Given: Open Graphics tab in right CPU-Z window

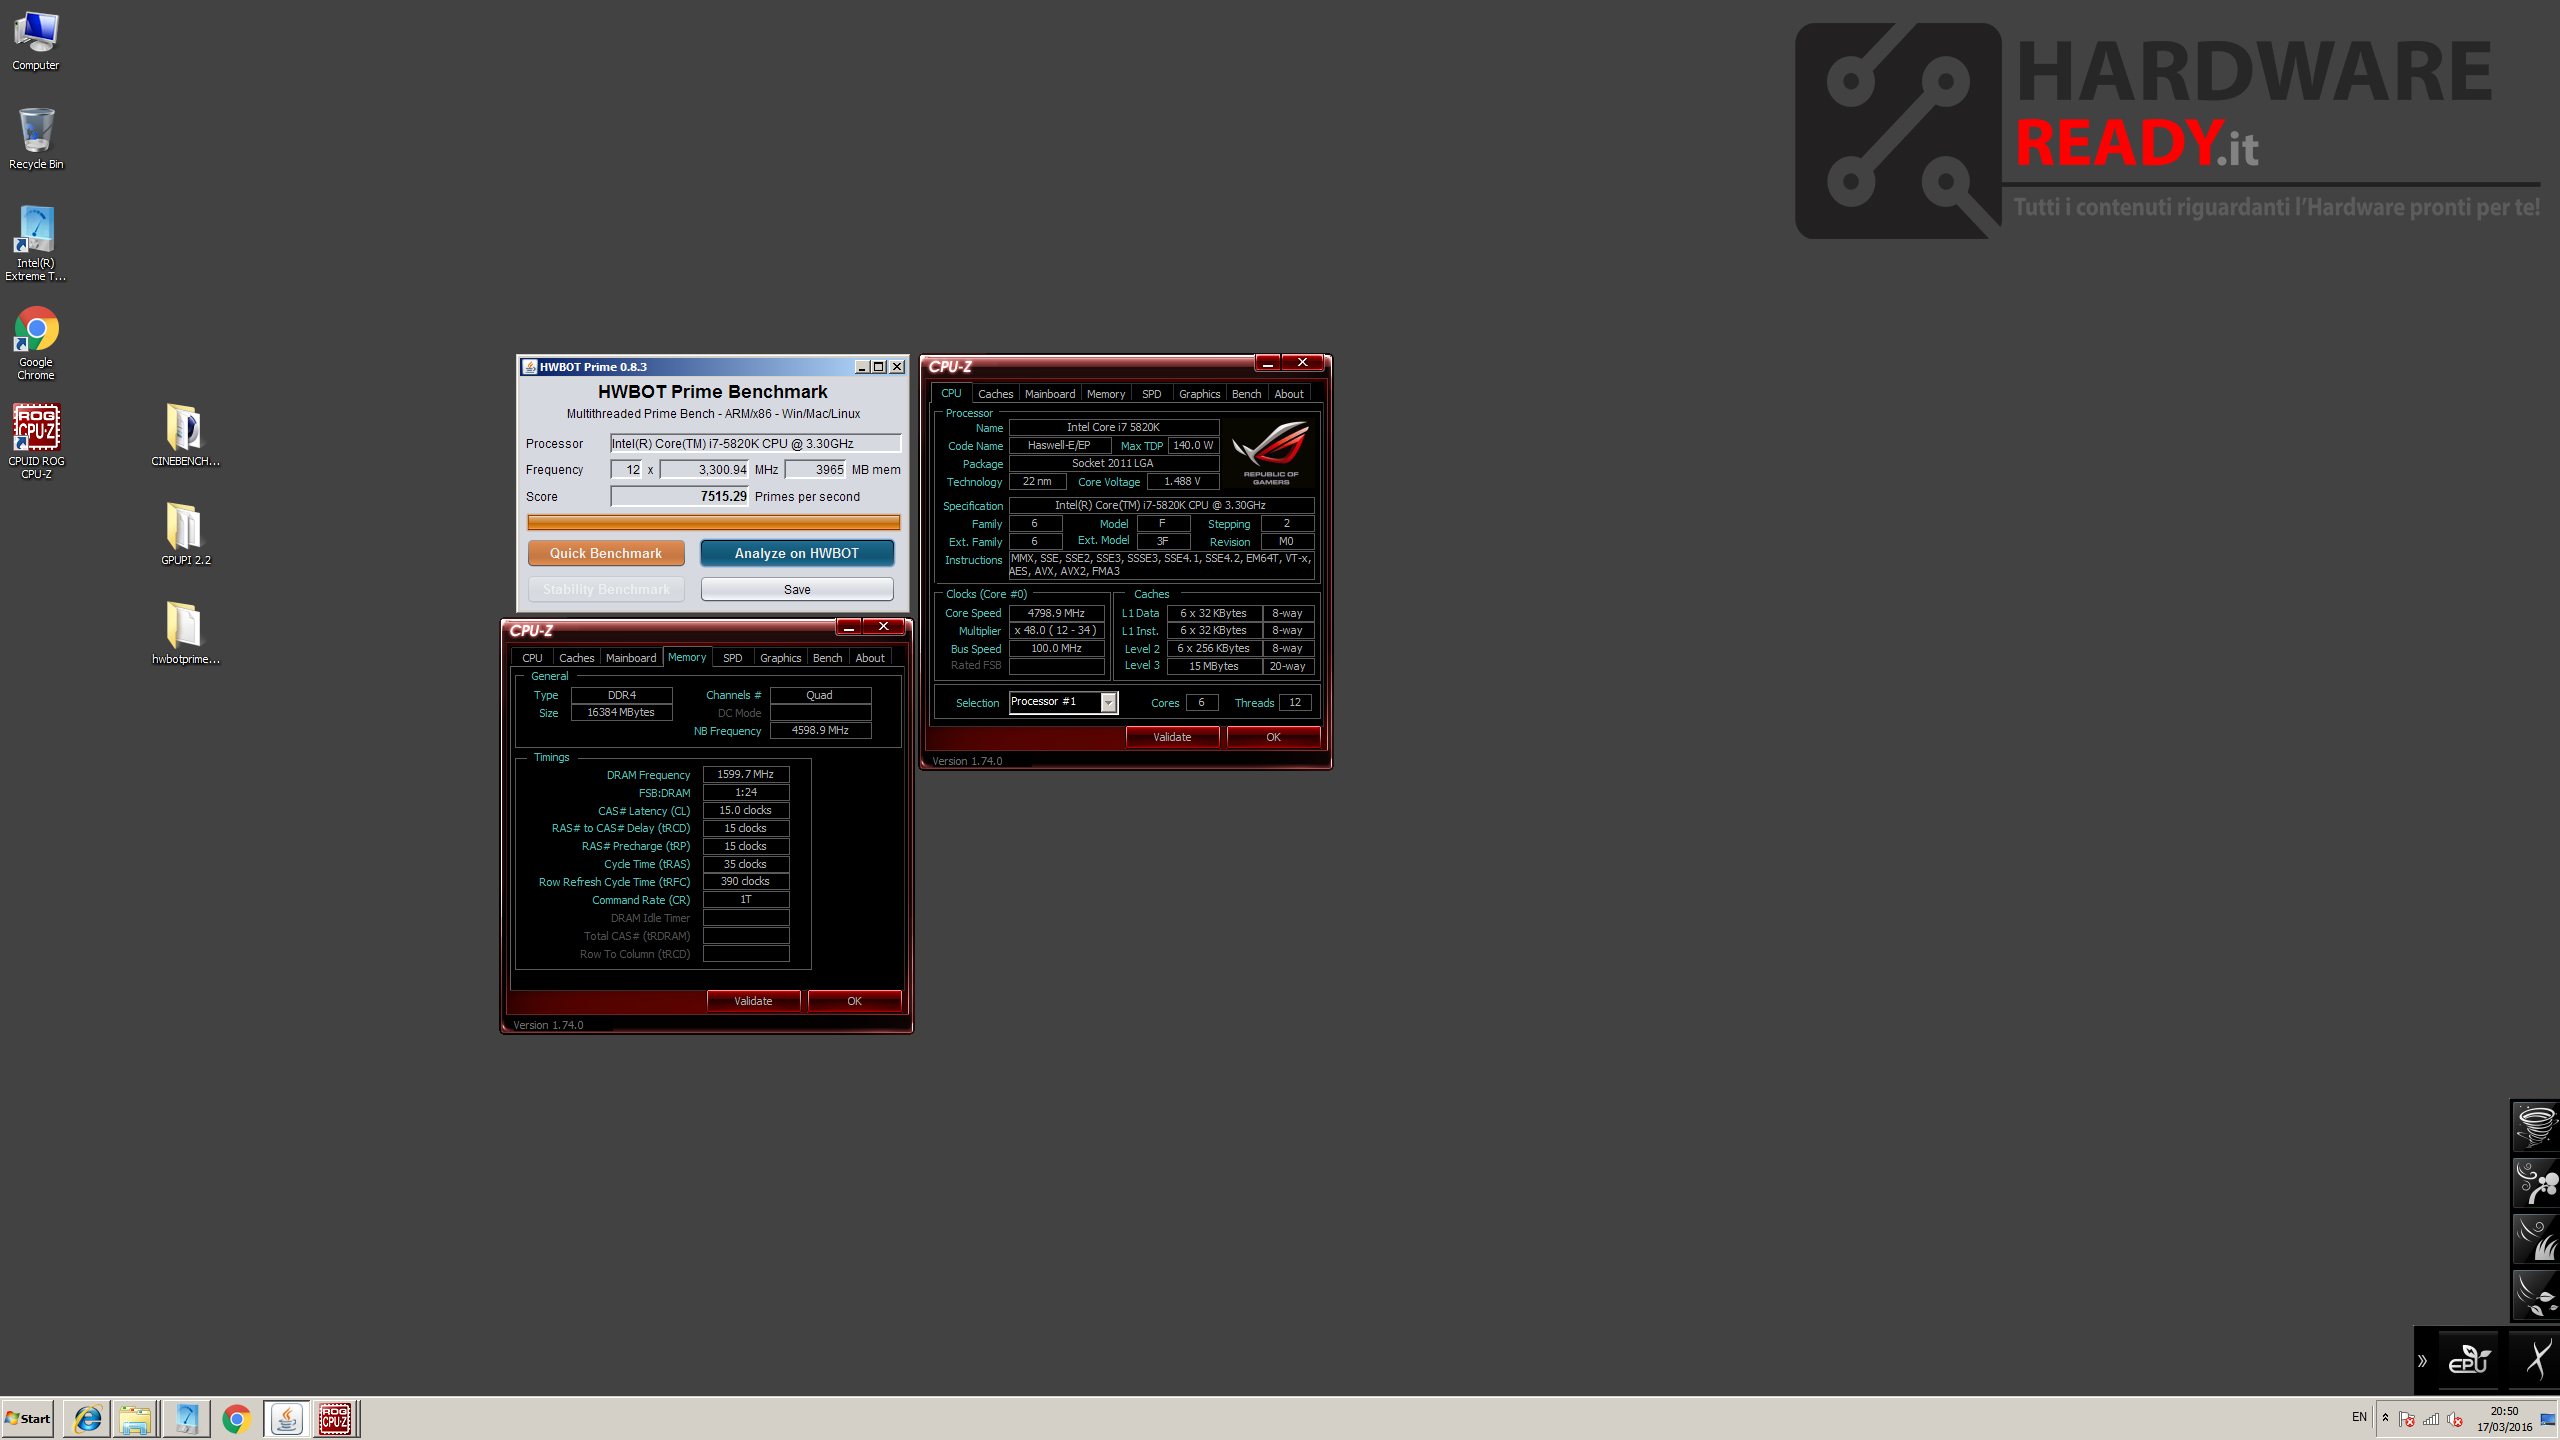Looking at the screenshot, I should pyautogui.click(x=1199, y=394).
